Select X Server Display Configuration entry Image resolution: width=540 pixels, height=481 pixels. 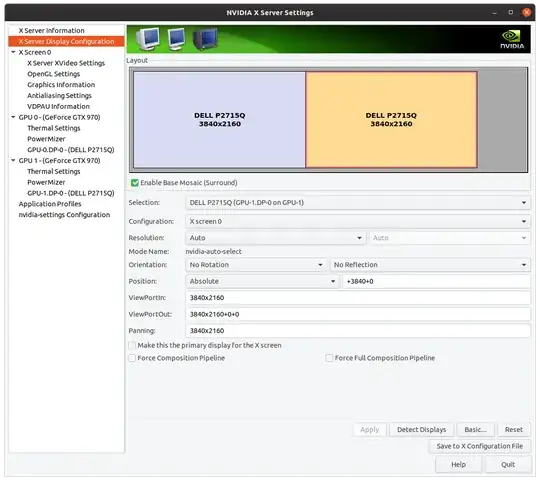click(66, 41)
